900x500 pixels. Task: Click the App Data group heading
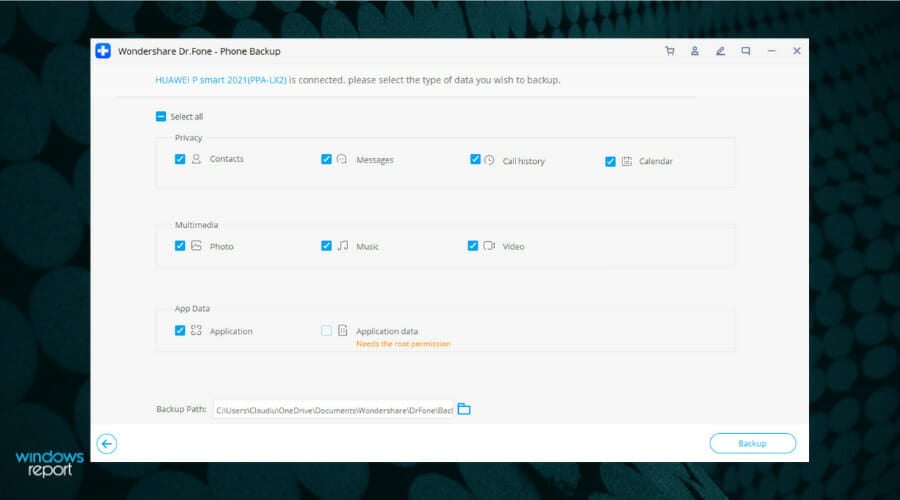click(x=192, y=308)
